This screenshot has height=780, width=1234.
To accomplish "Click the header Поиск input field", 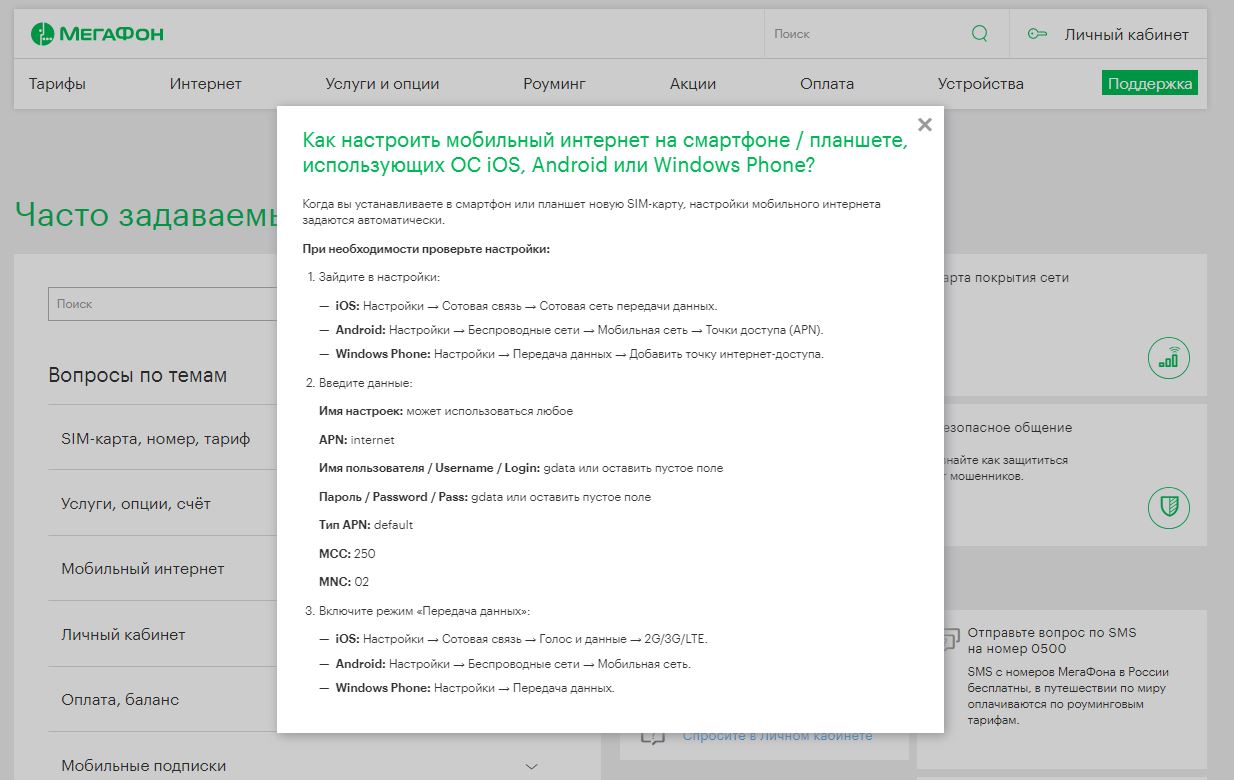I will tap(865, 34).
